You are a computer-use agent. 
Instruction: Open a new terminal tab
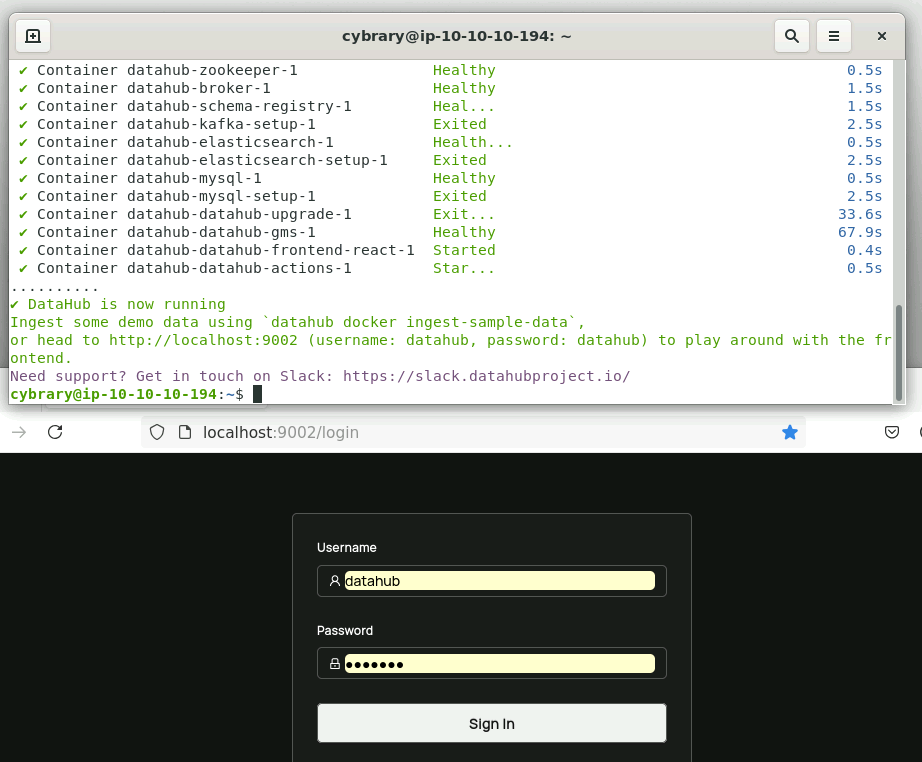[33, 36]
